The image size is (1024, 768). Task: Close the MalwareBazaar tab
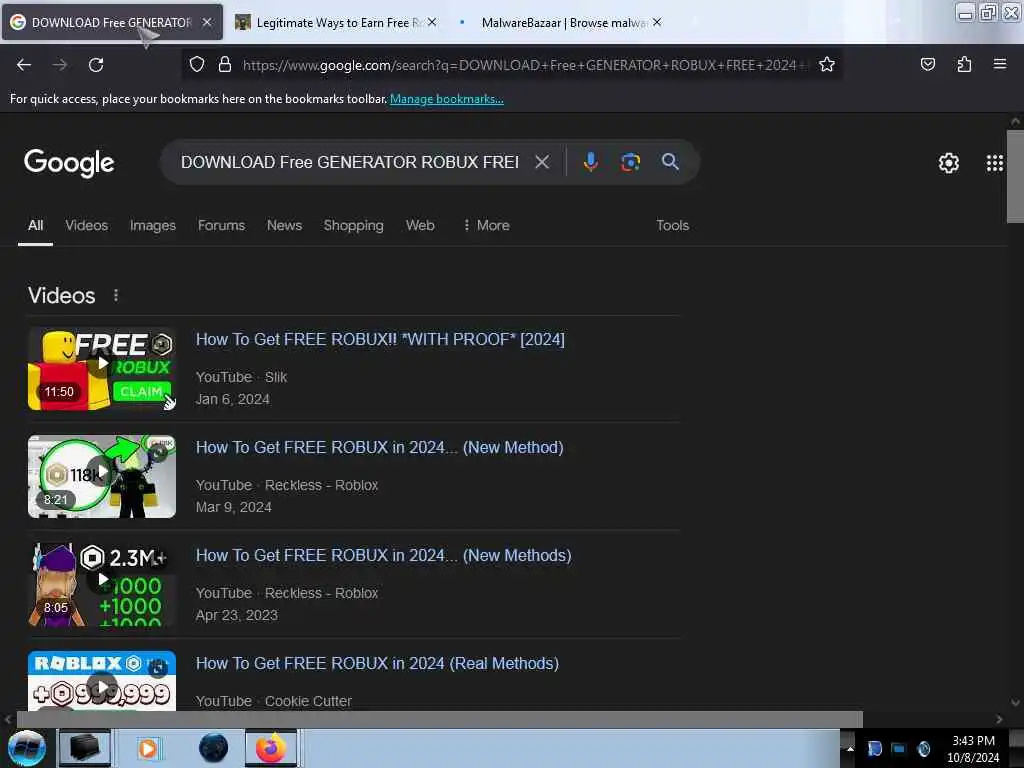click(657, 22)
